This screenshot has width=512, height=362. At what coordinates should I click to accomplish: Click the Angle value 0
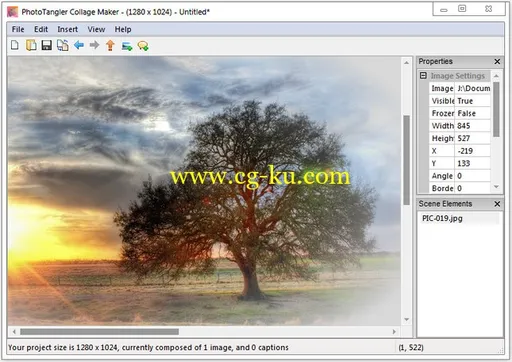[x=473, y=176]
